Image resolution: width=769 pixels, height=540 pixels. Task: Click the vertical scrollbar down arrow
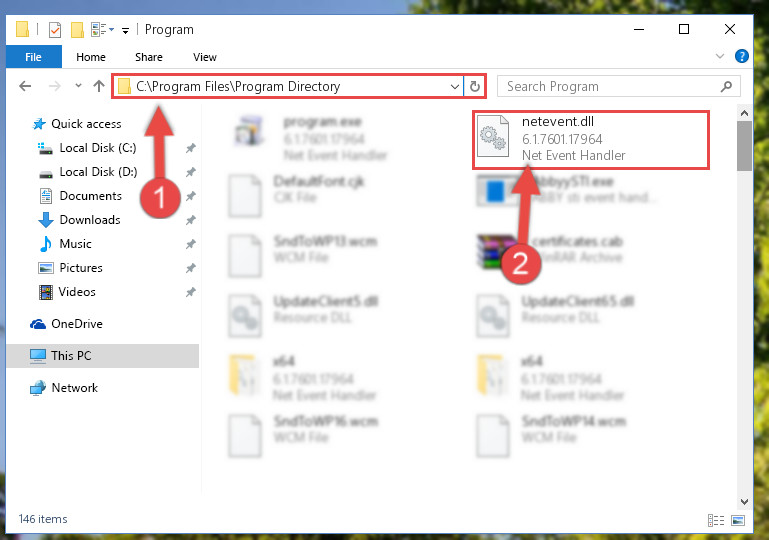pos(744,501)
